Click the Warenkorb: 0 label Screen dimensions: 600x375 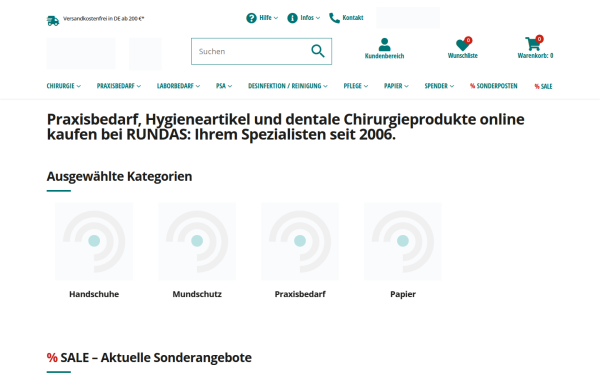[x=535, y=55]
